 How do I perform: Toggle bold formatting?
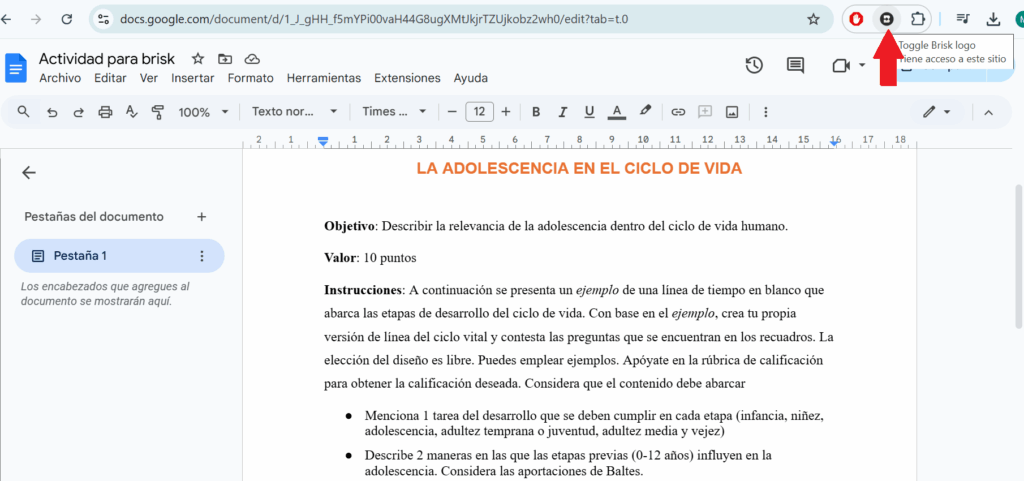pyautogui.click(x=536, y=112)
